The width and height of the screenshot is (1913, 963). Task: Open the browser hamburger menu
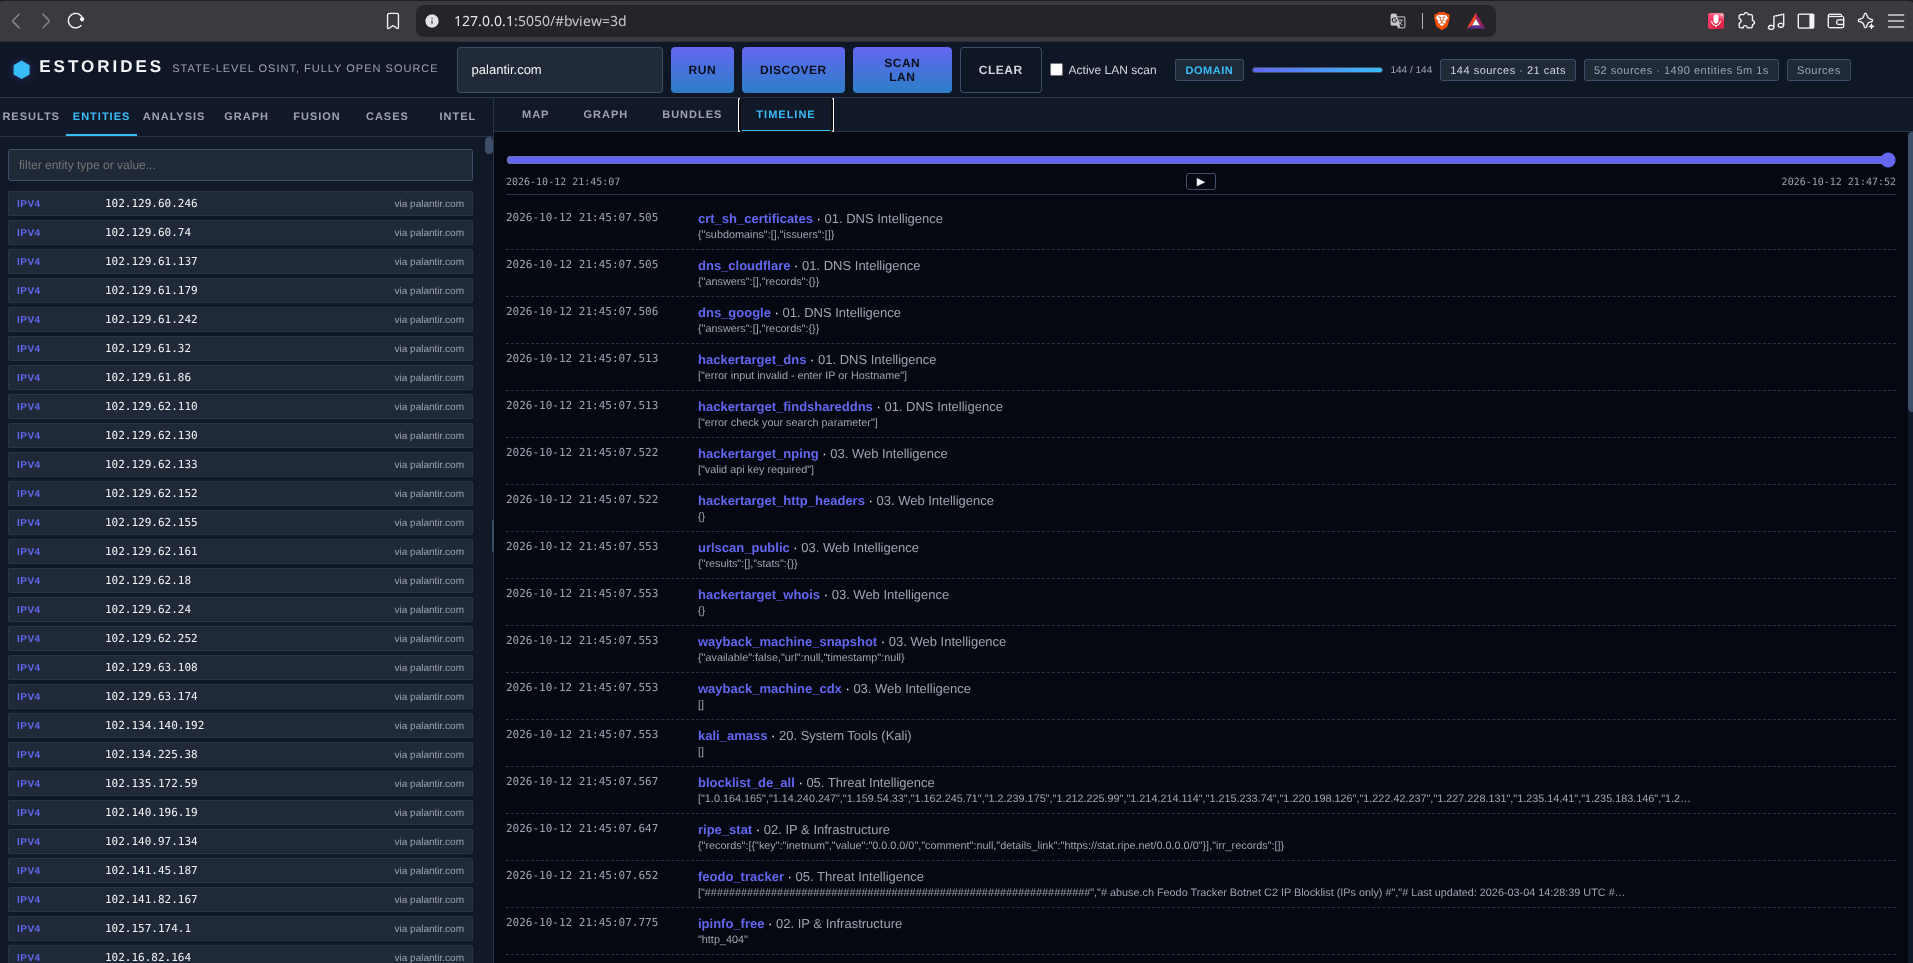pos(1895,21)
